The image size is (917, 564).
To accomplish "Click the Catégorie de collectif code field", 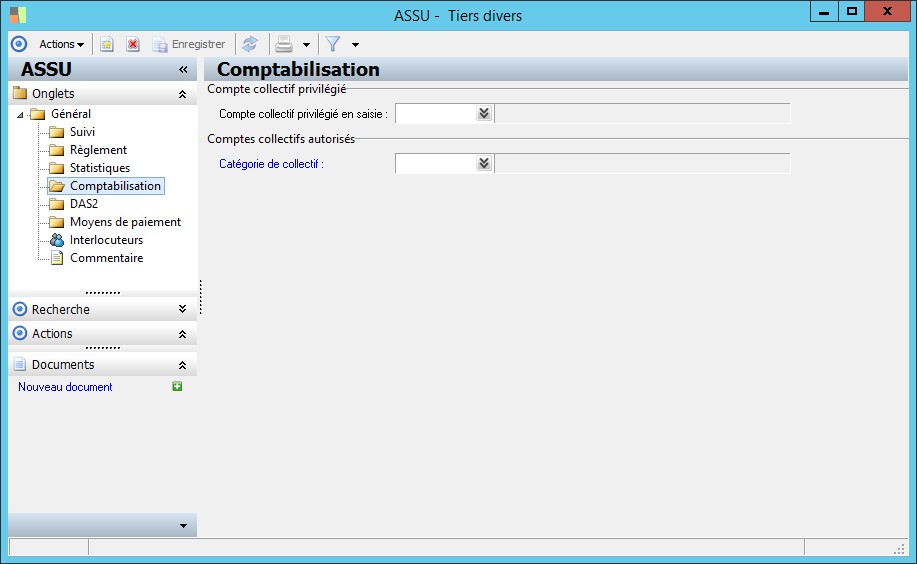I will click(x=436, y=163).
